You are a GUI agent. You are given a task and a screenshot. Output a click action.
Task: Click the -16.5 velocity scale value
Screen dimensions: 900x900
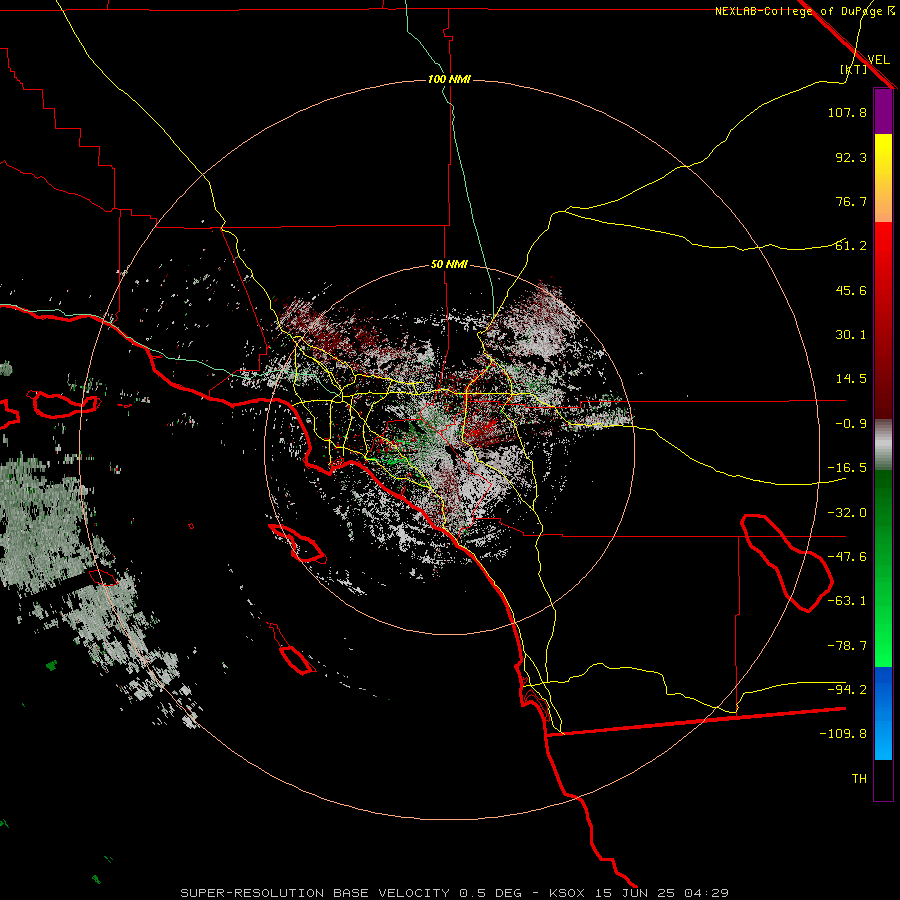[847, 468]
